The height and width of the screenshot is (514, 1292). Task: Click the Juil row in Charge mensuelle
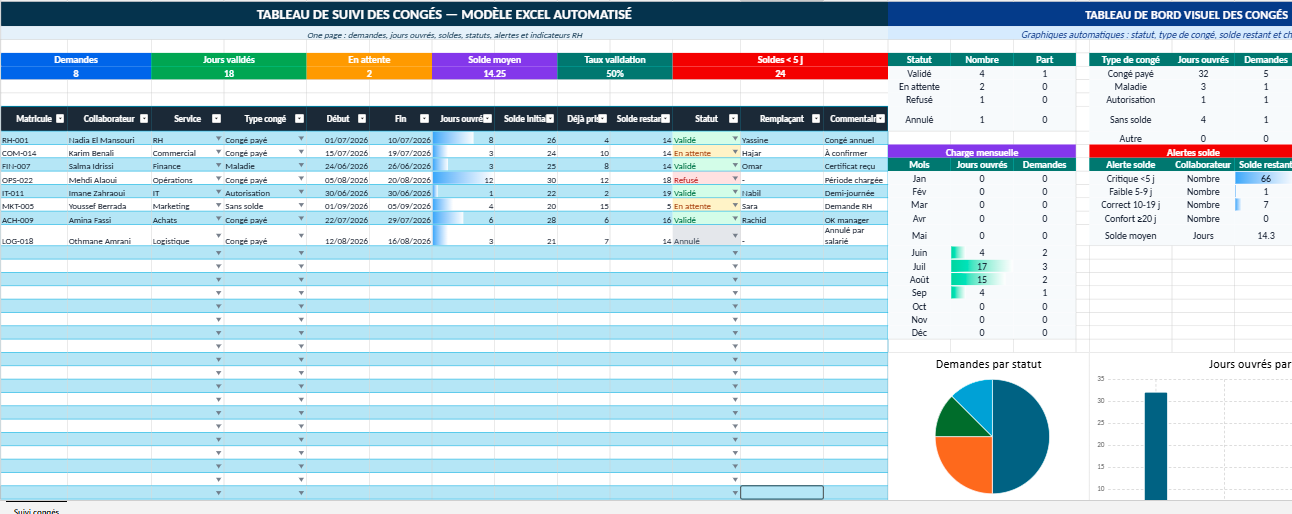tap(982, 266)
